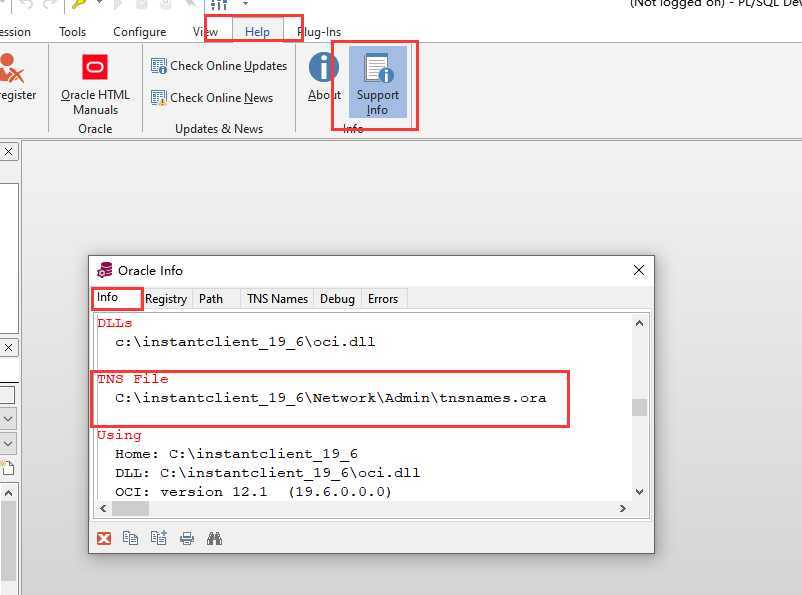The height and width of the screenshot is (595, 802).
Task: Click the horizontal scroll left arrow
Action: pos(103,509)
